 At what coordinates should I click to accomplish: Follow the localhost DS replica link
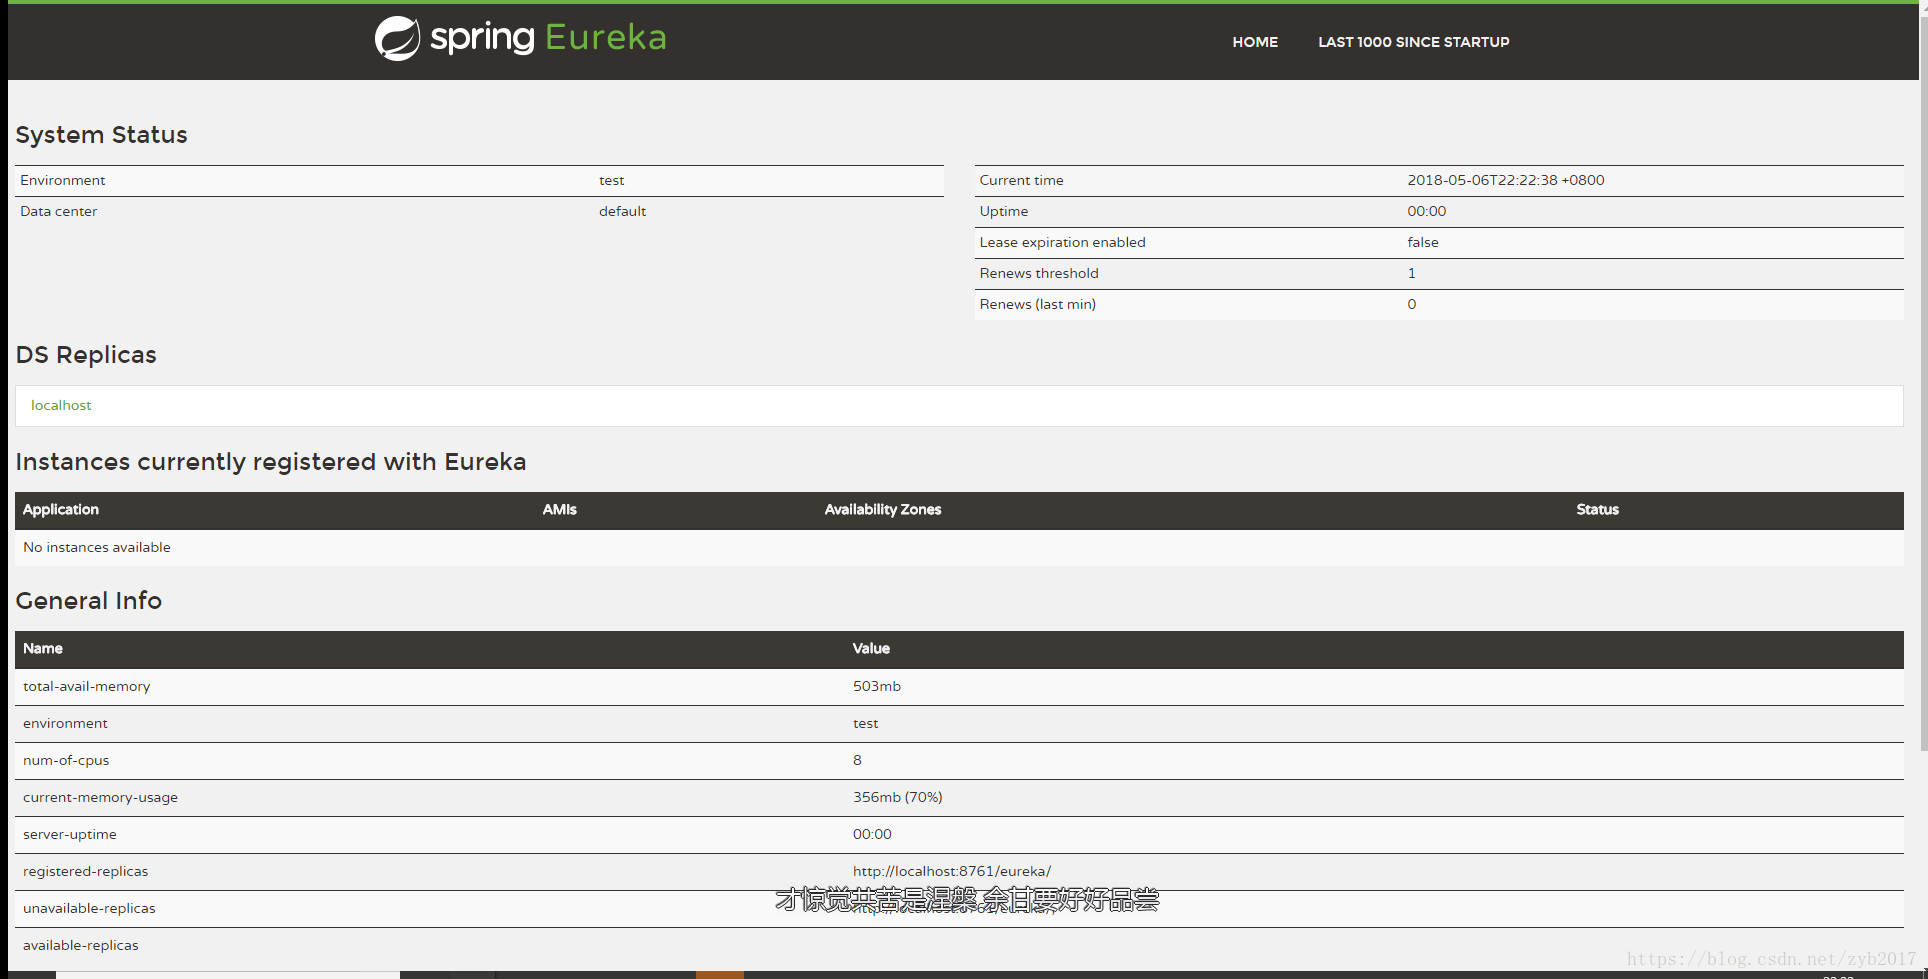[x=61, y=405]
